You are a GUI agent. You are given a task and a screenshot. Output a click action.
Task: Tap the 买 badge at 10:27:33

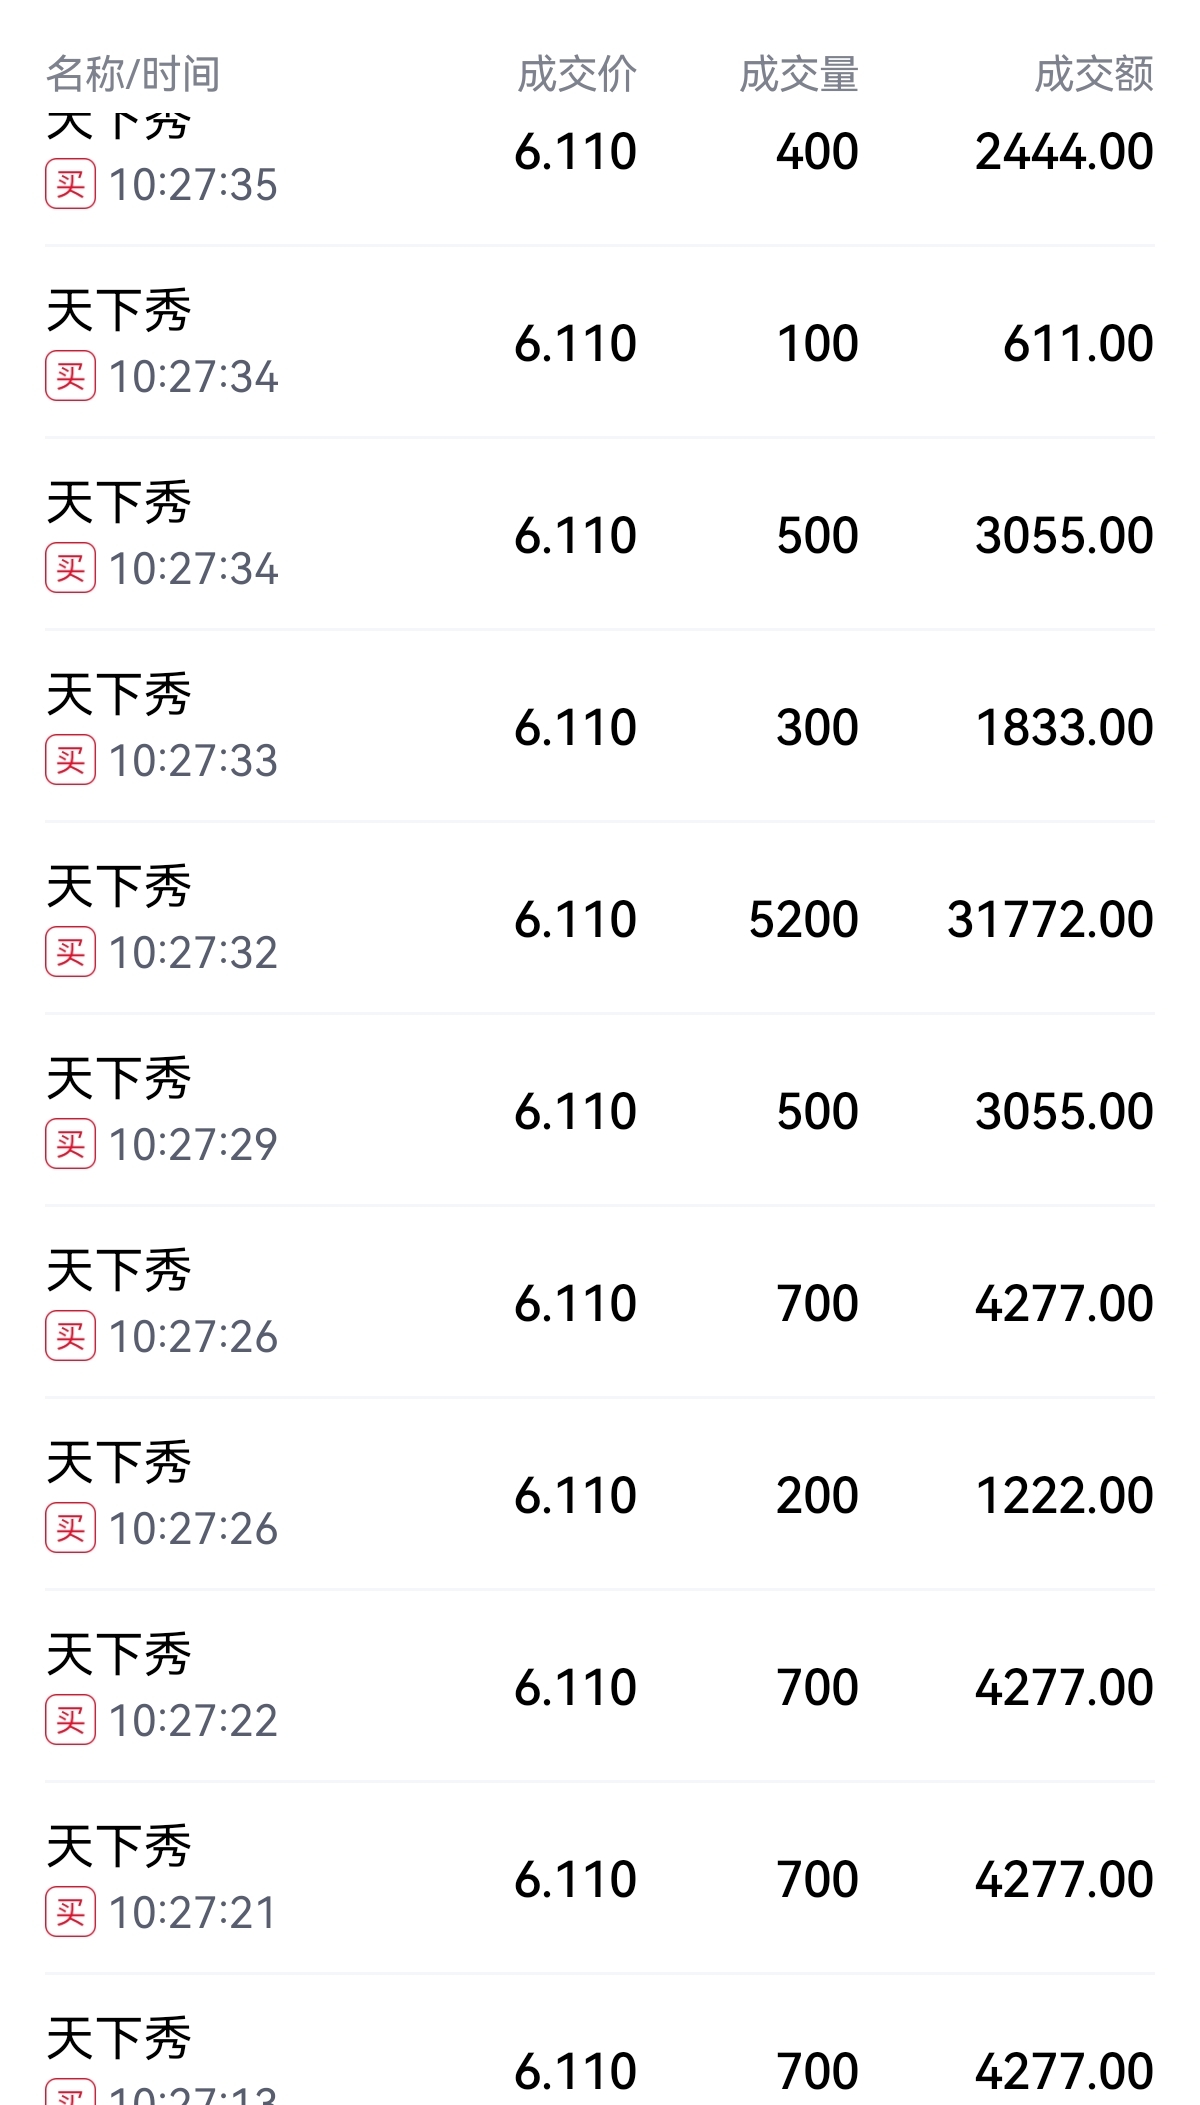(x=70, y=761)
